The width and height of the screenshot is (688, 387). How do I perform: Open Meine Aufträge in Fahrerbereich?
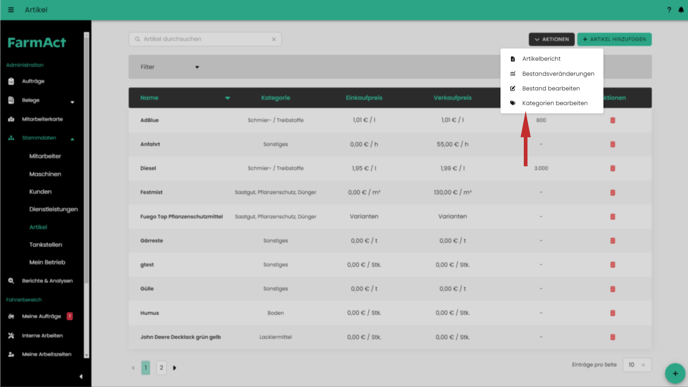(x=41, y=316)
